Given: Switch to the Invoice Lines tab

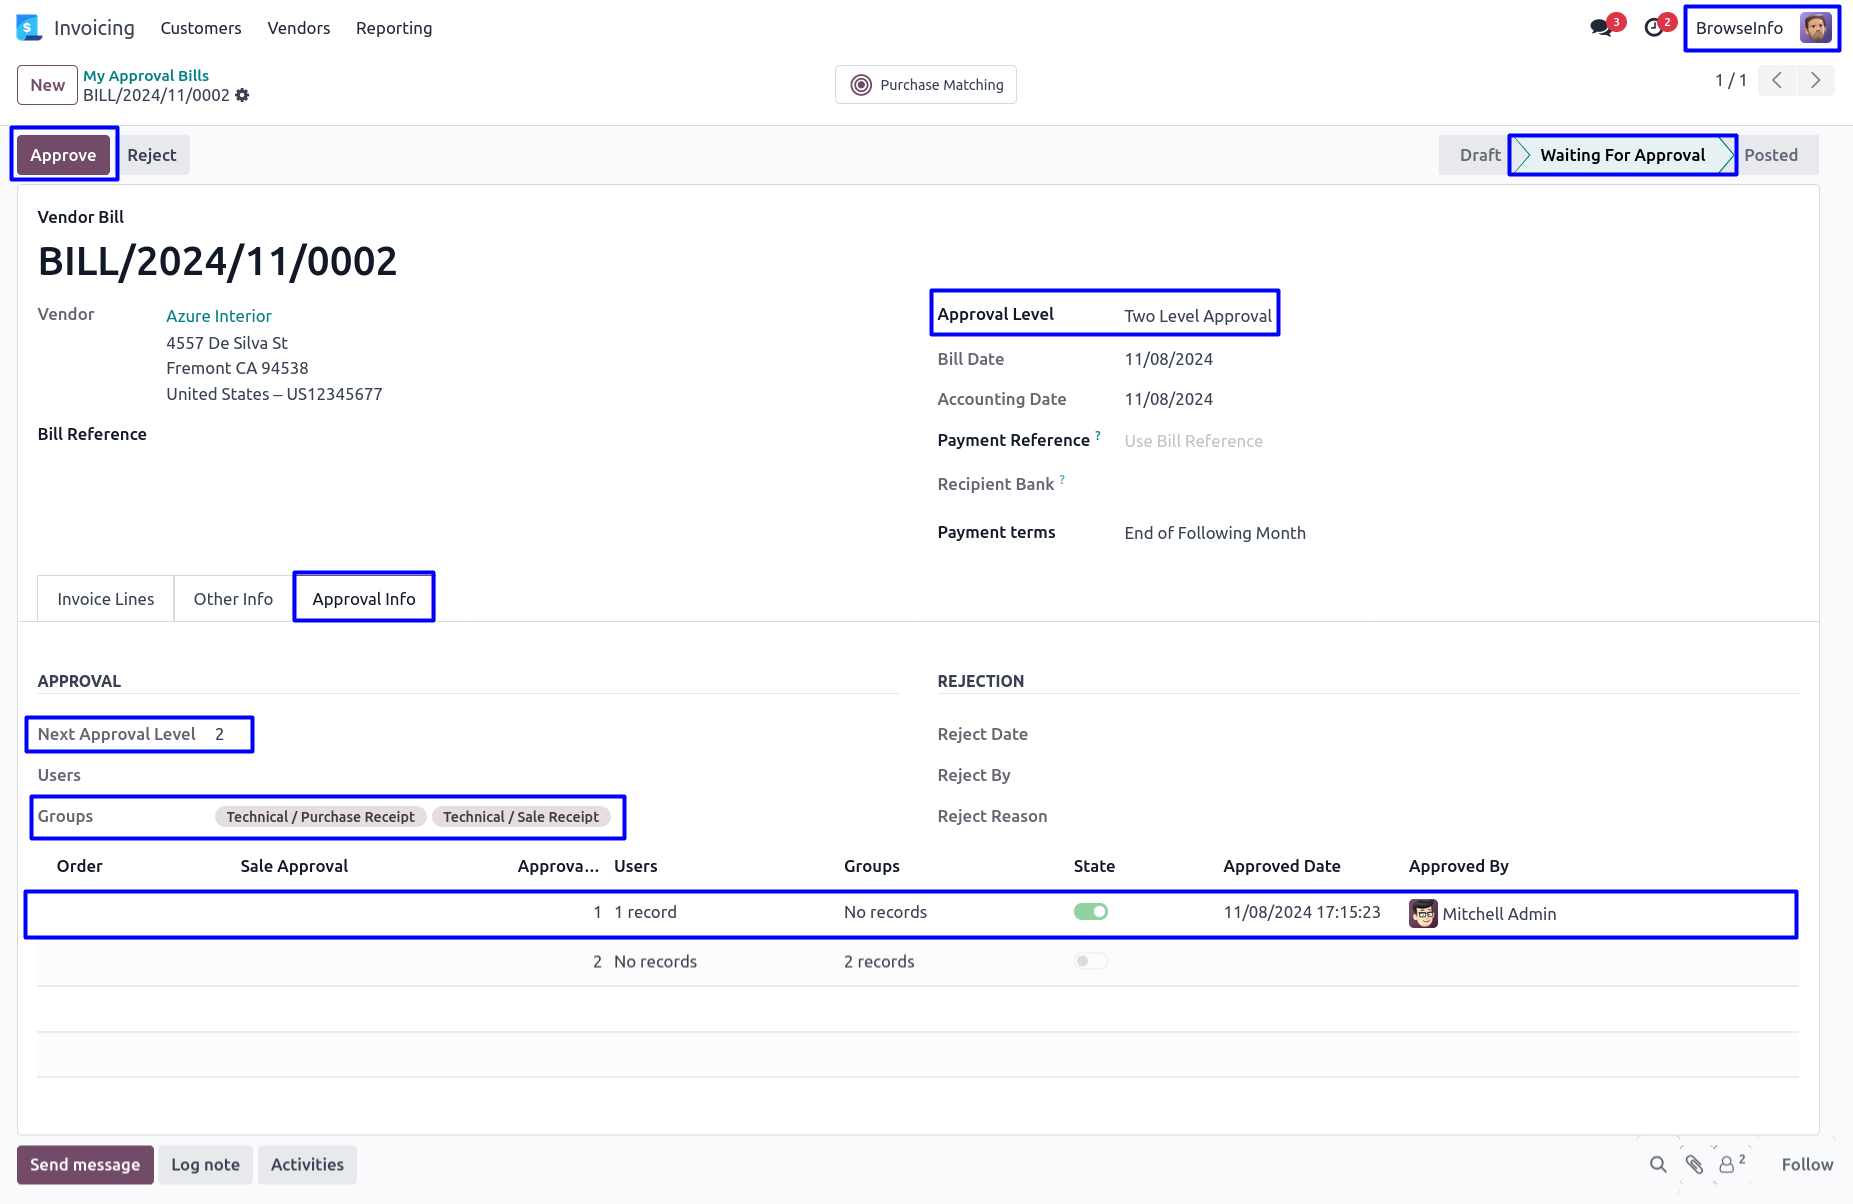Looking at the screenshot, I should click(106, 599).
